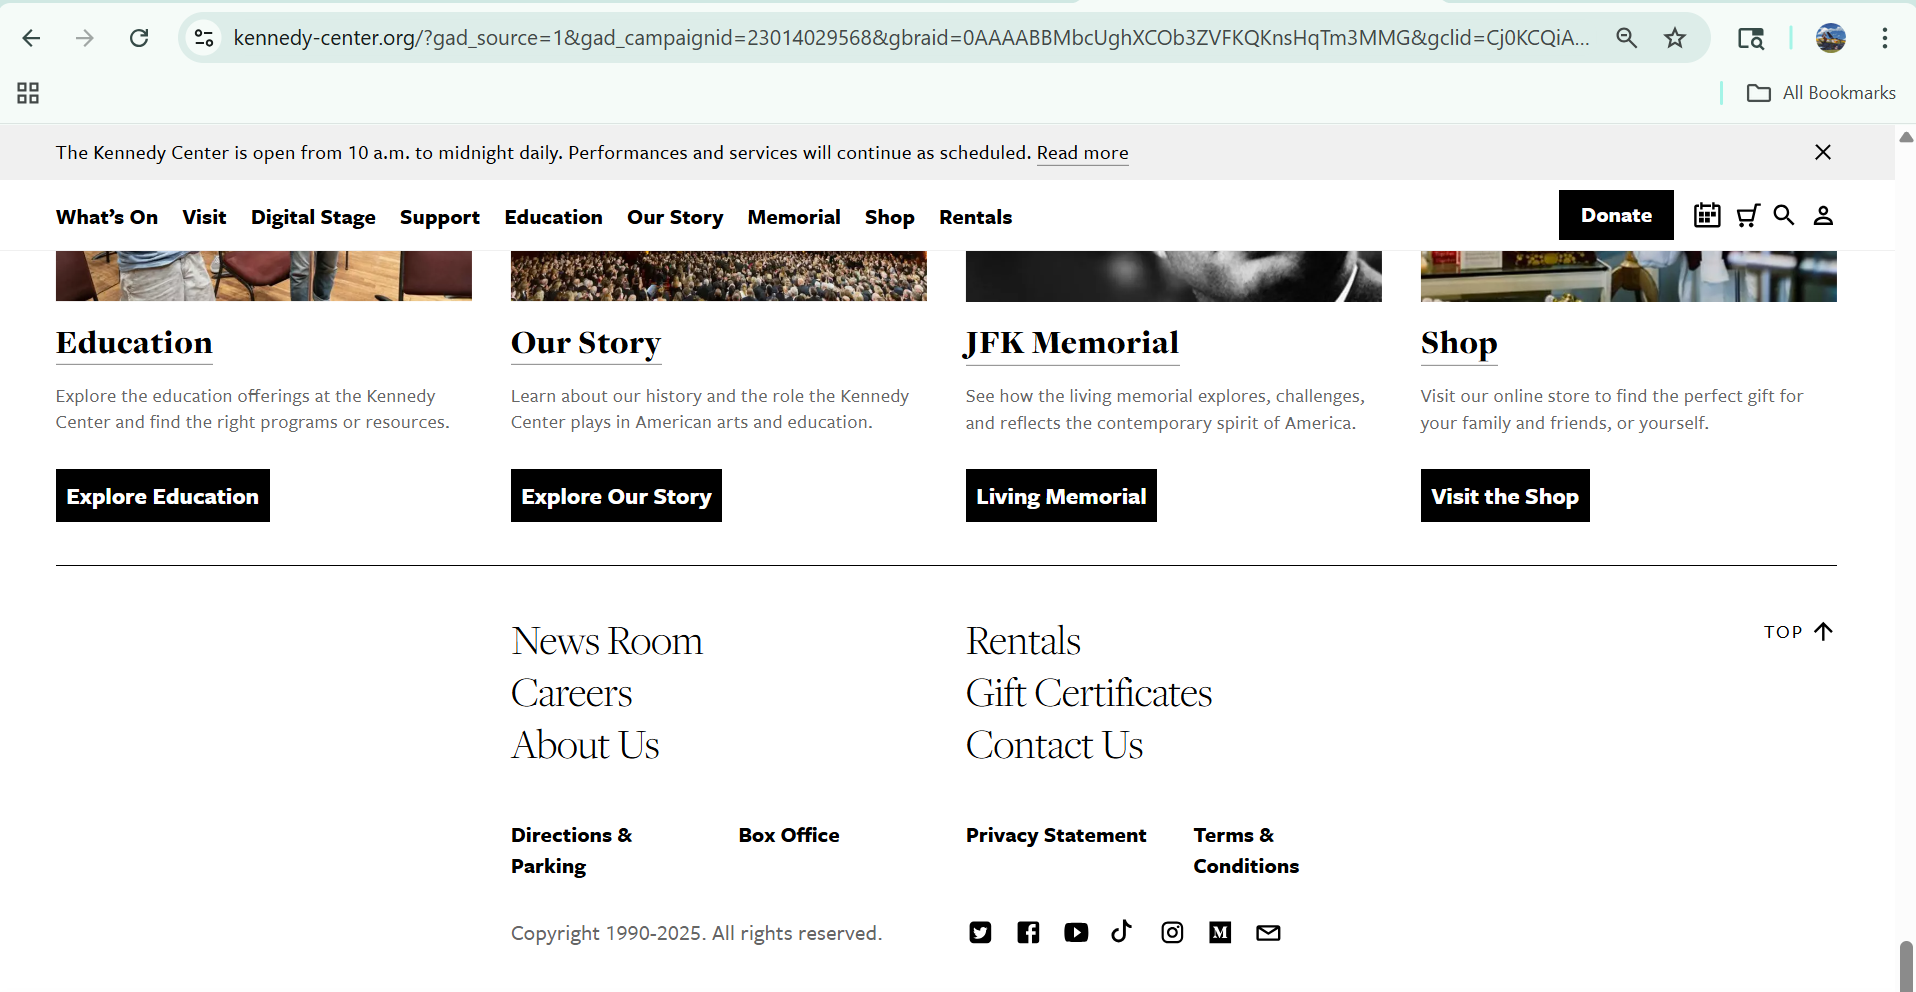Open the What's On menu
1916x992 pixels.
[x=107, y=217]
